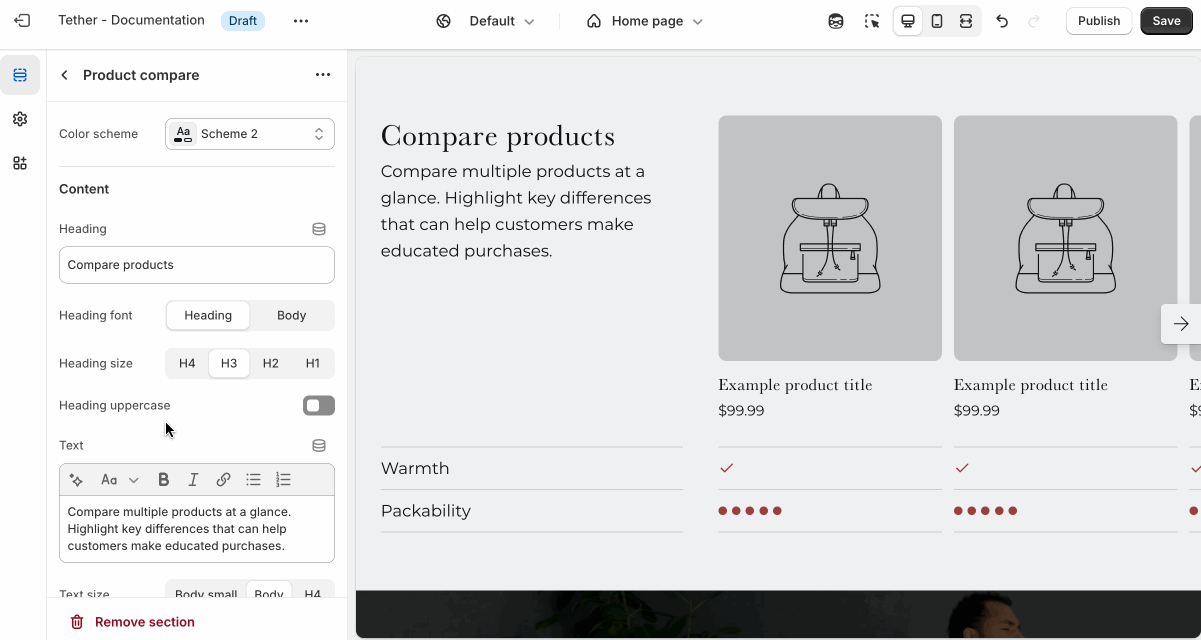Click into the Text rich editor box
Screen dimensions: 1201x640
click(x=197, y=529)
